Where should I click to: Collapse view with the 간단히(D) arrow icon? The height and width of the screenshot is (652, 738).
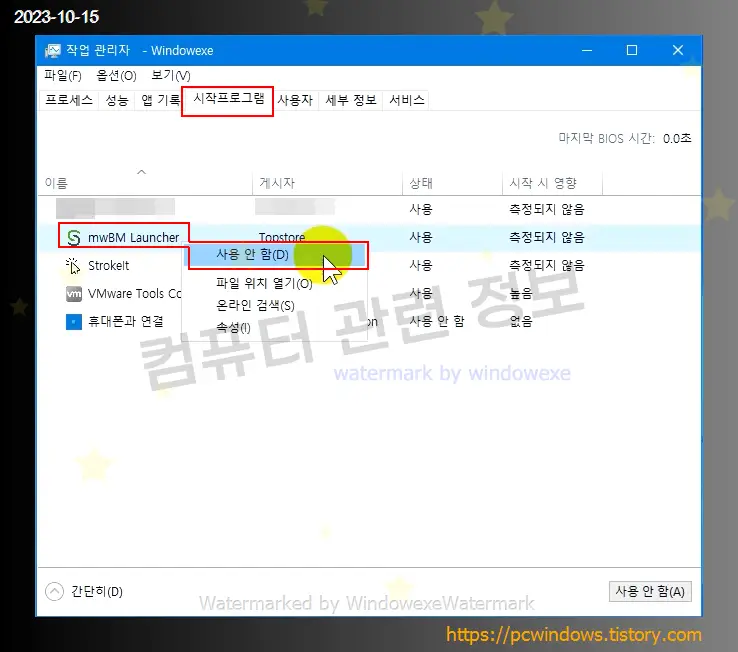coord(54,592)
